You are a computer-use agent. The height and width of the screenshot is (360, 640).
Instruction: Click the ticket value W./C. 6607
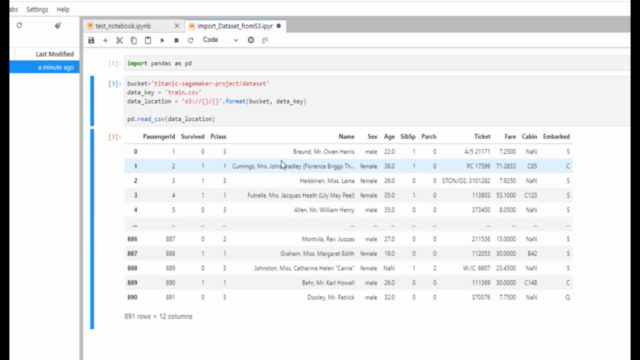click(x=476, y=268)
